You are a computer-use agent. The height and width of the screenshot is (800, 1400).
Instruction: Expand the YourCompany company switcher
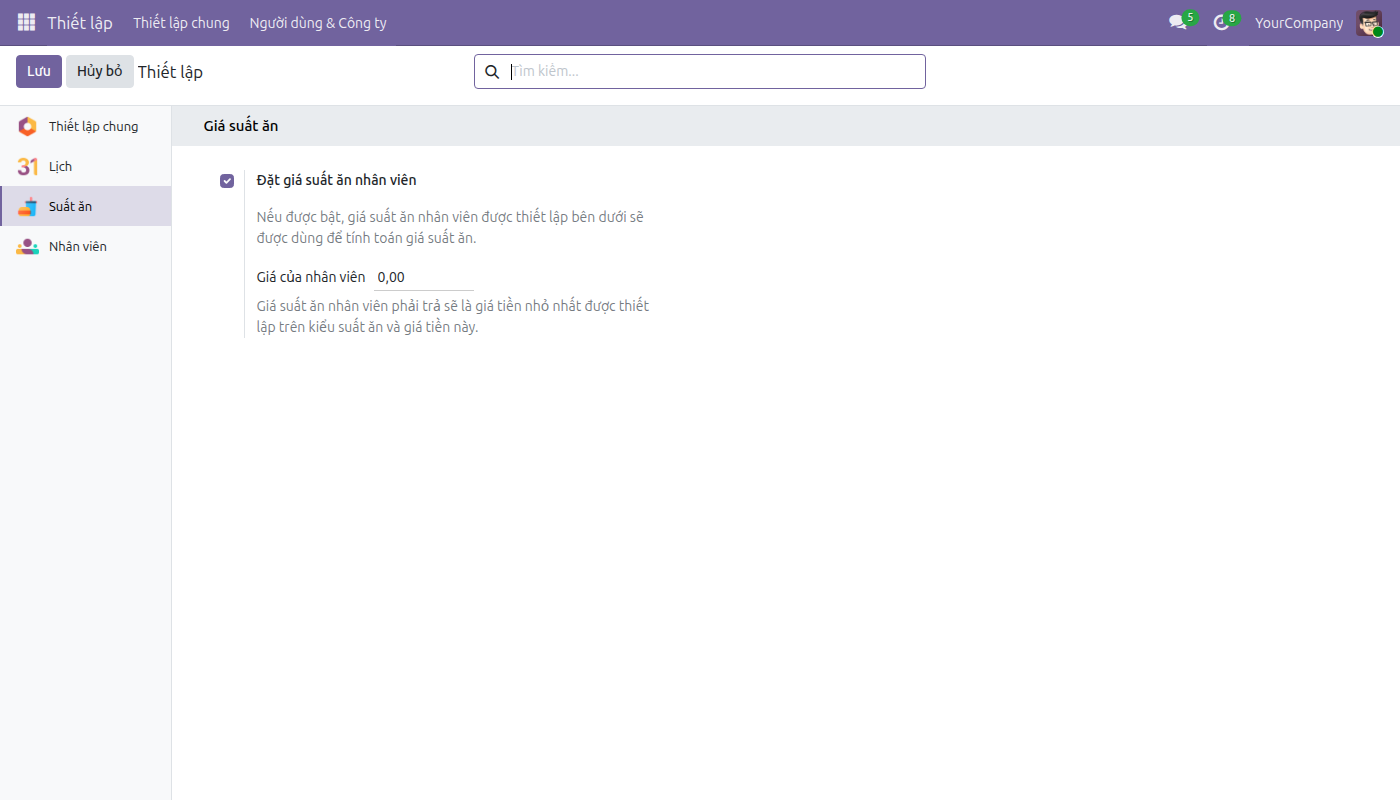[1299, 23]
